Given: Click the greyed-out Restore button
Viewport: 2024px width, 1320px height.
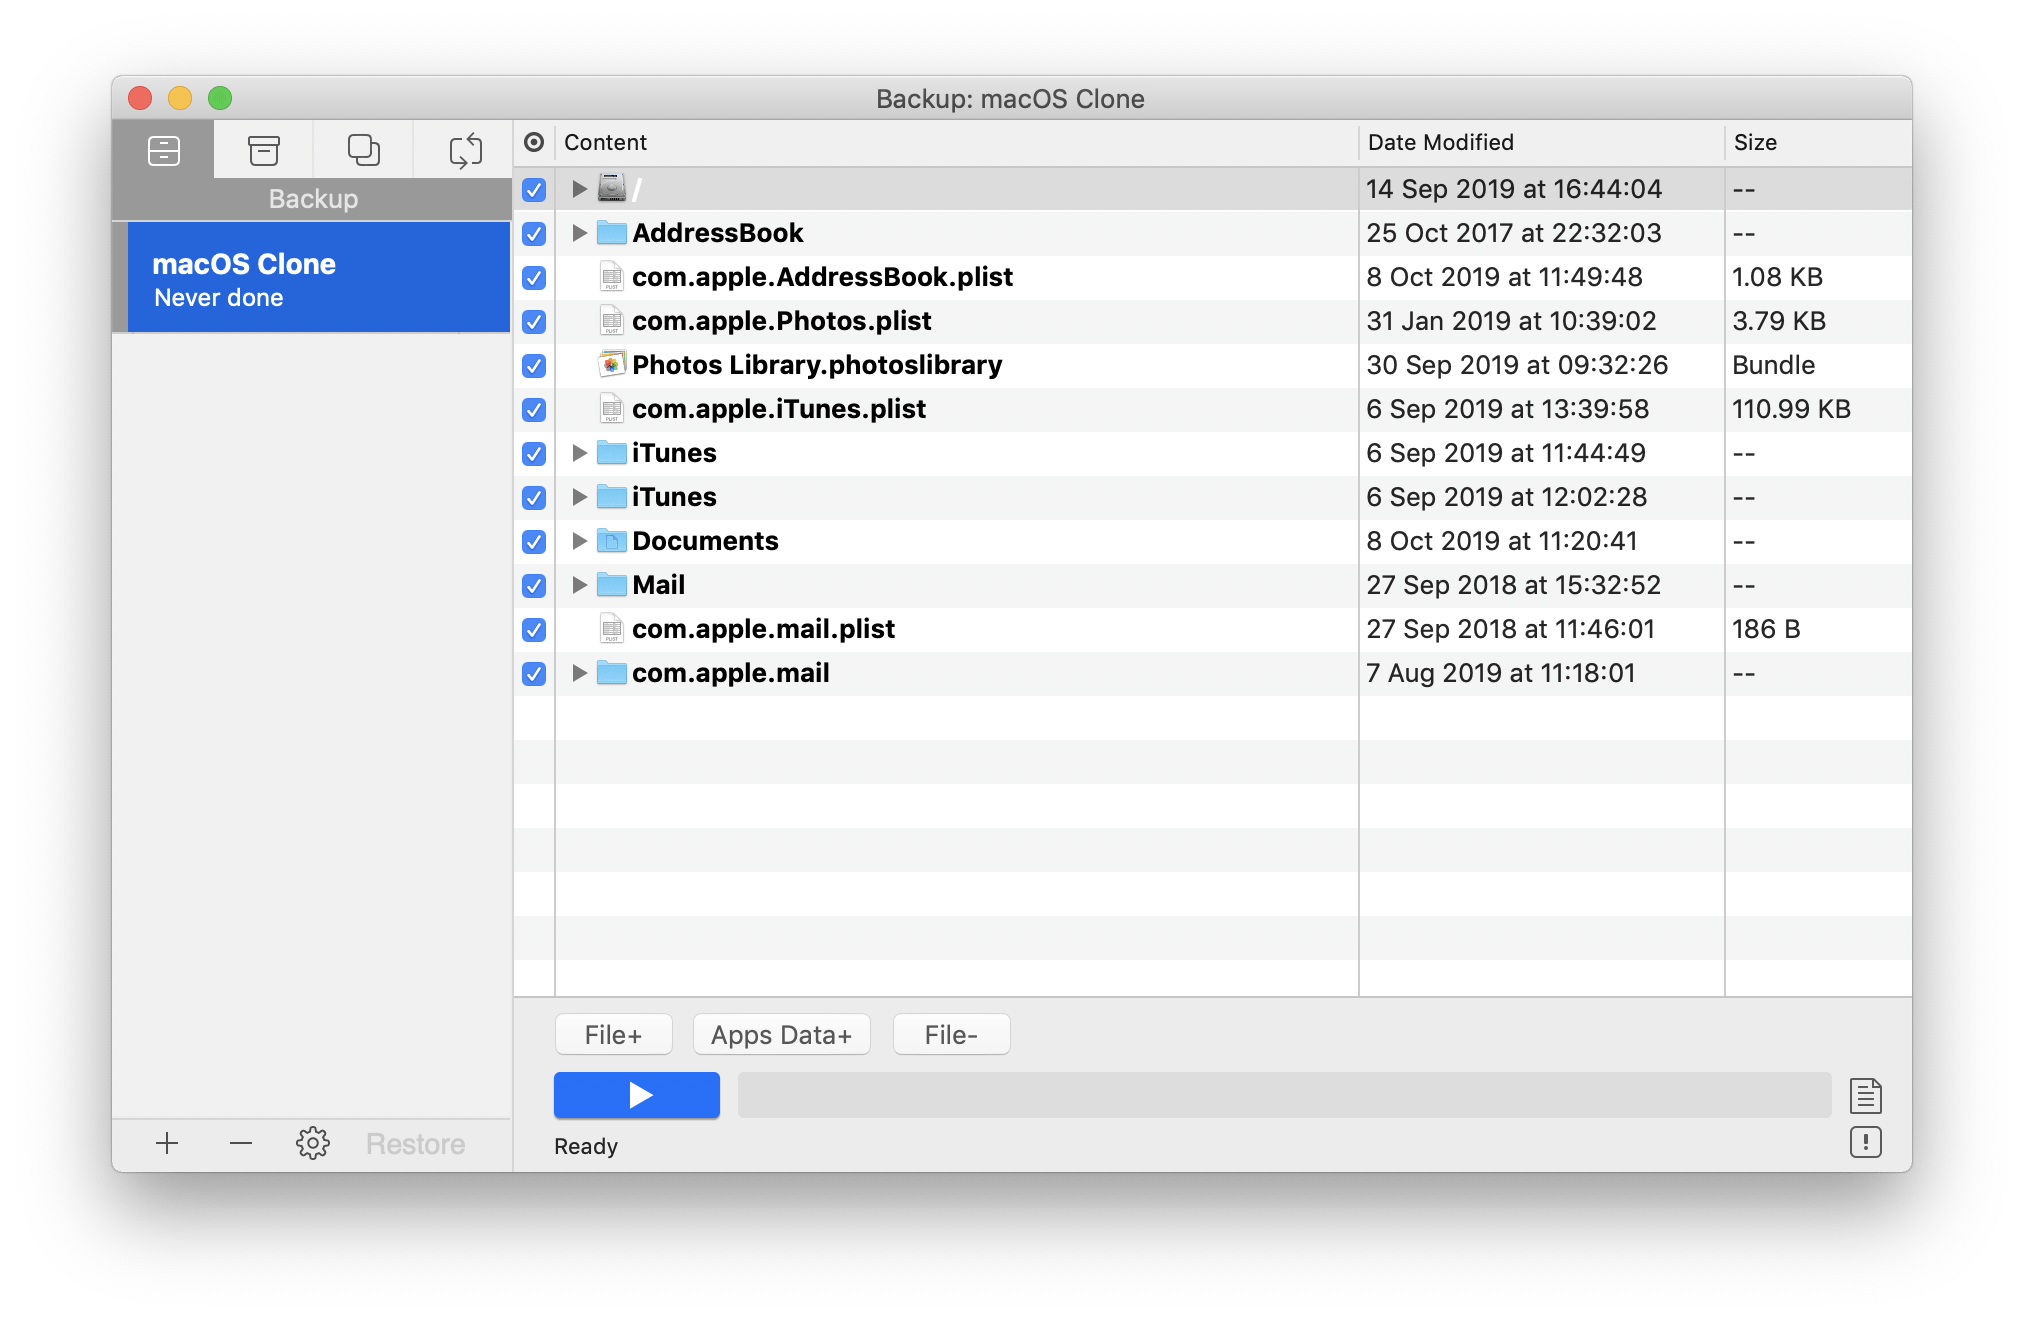Looking at the screenshot, I should [x=415, y=1143].
